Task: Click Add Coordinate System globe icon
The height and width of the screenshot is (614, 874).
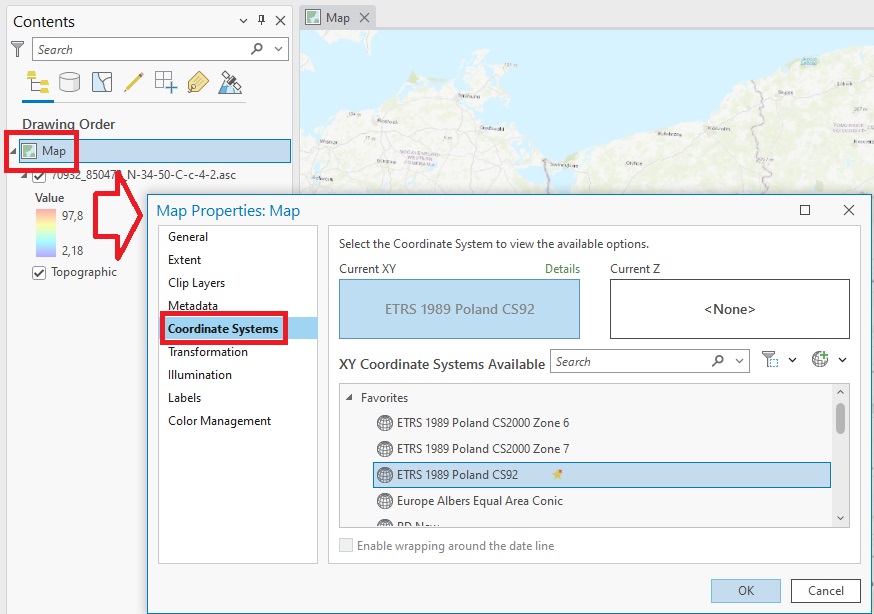Action: pyautogui.click(x=821, y=361)
